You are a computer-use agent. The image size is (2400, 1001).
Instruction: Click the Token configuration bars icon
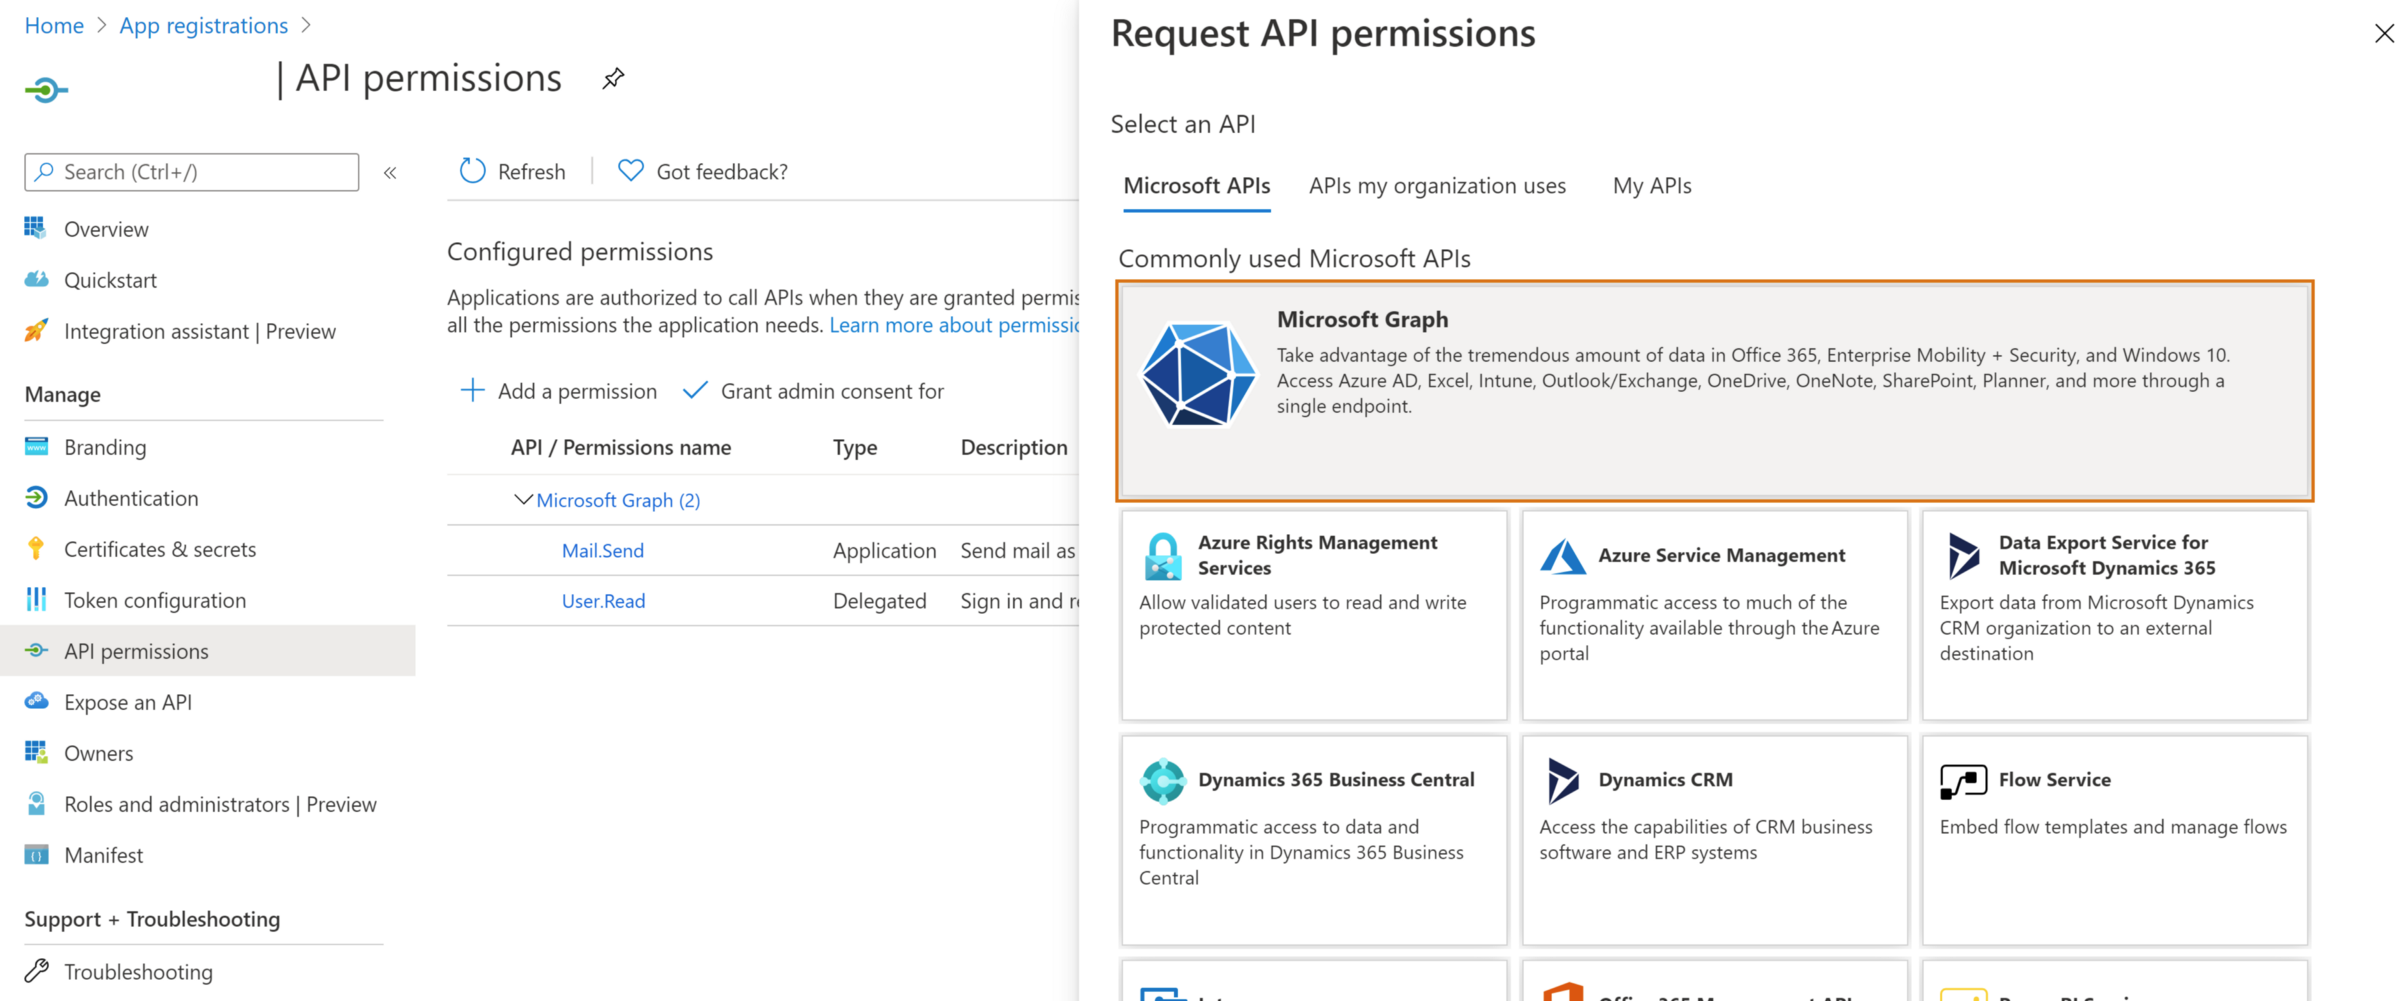click(36, 599)
